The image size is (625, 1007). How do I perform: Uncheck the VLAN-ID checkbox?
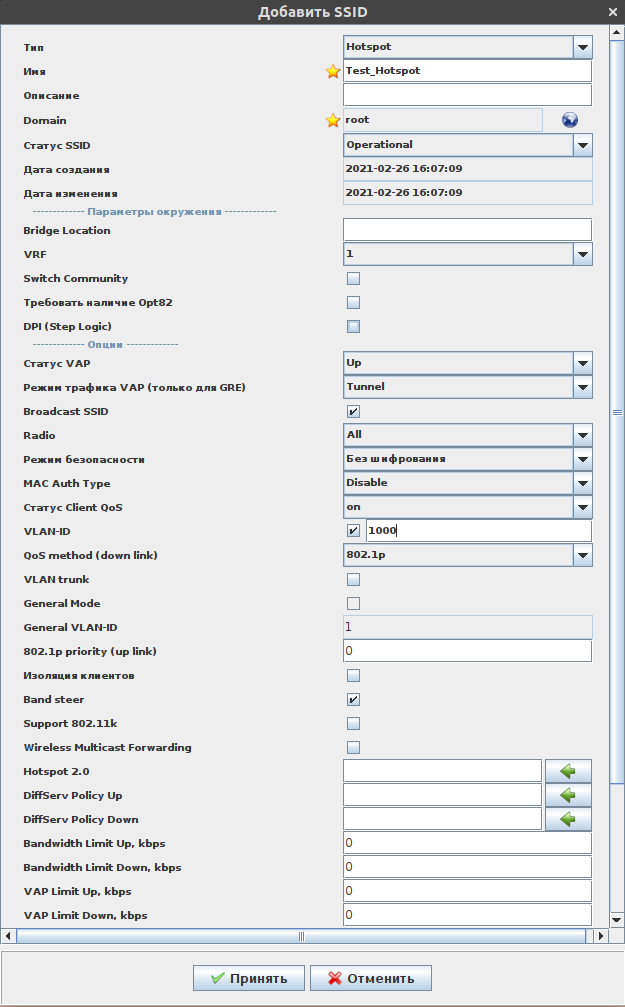(x=353, y=531)
